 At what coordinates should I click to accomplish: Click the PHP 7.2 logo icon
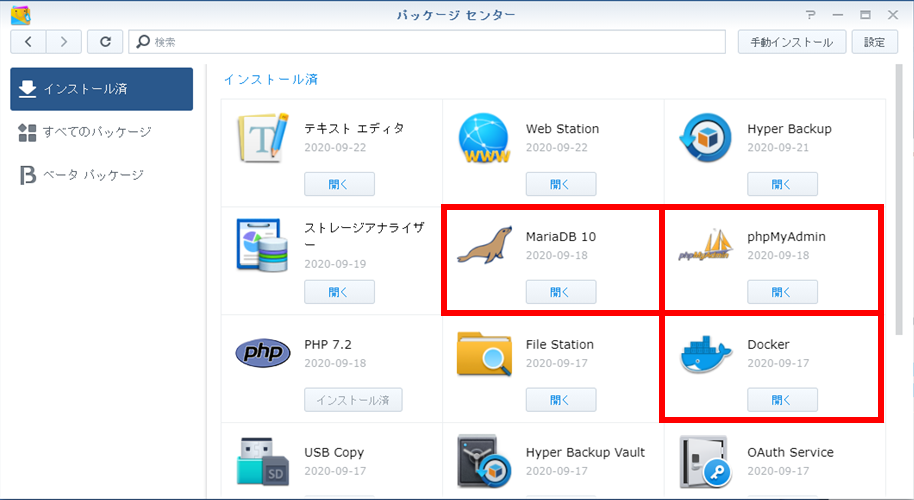(263, 353)
